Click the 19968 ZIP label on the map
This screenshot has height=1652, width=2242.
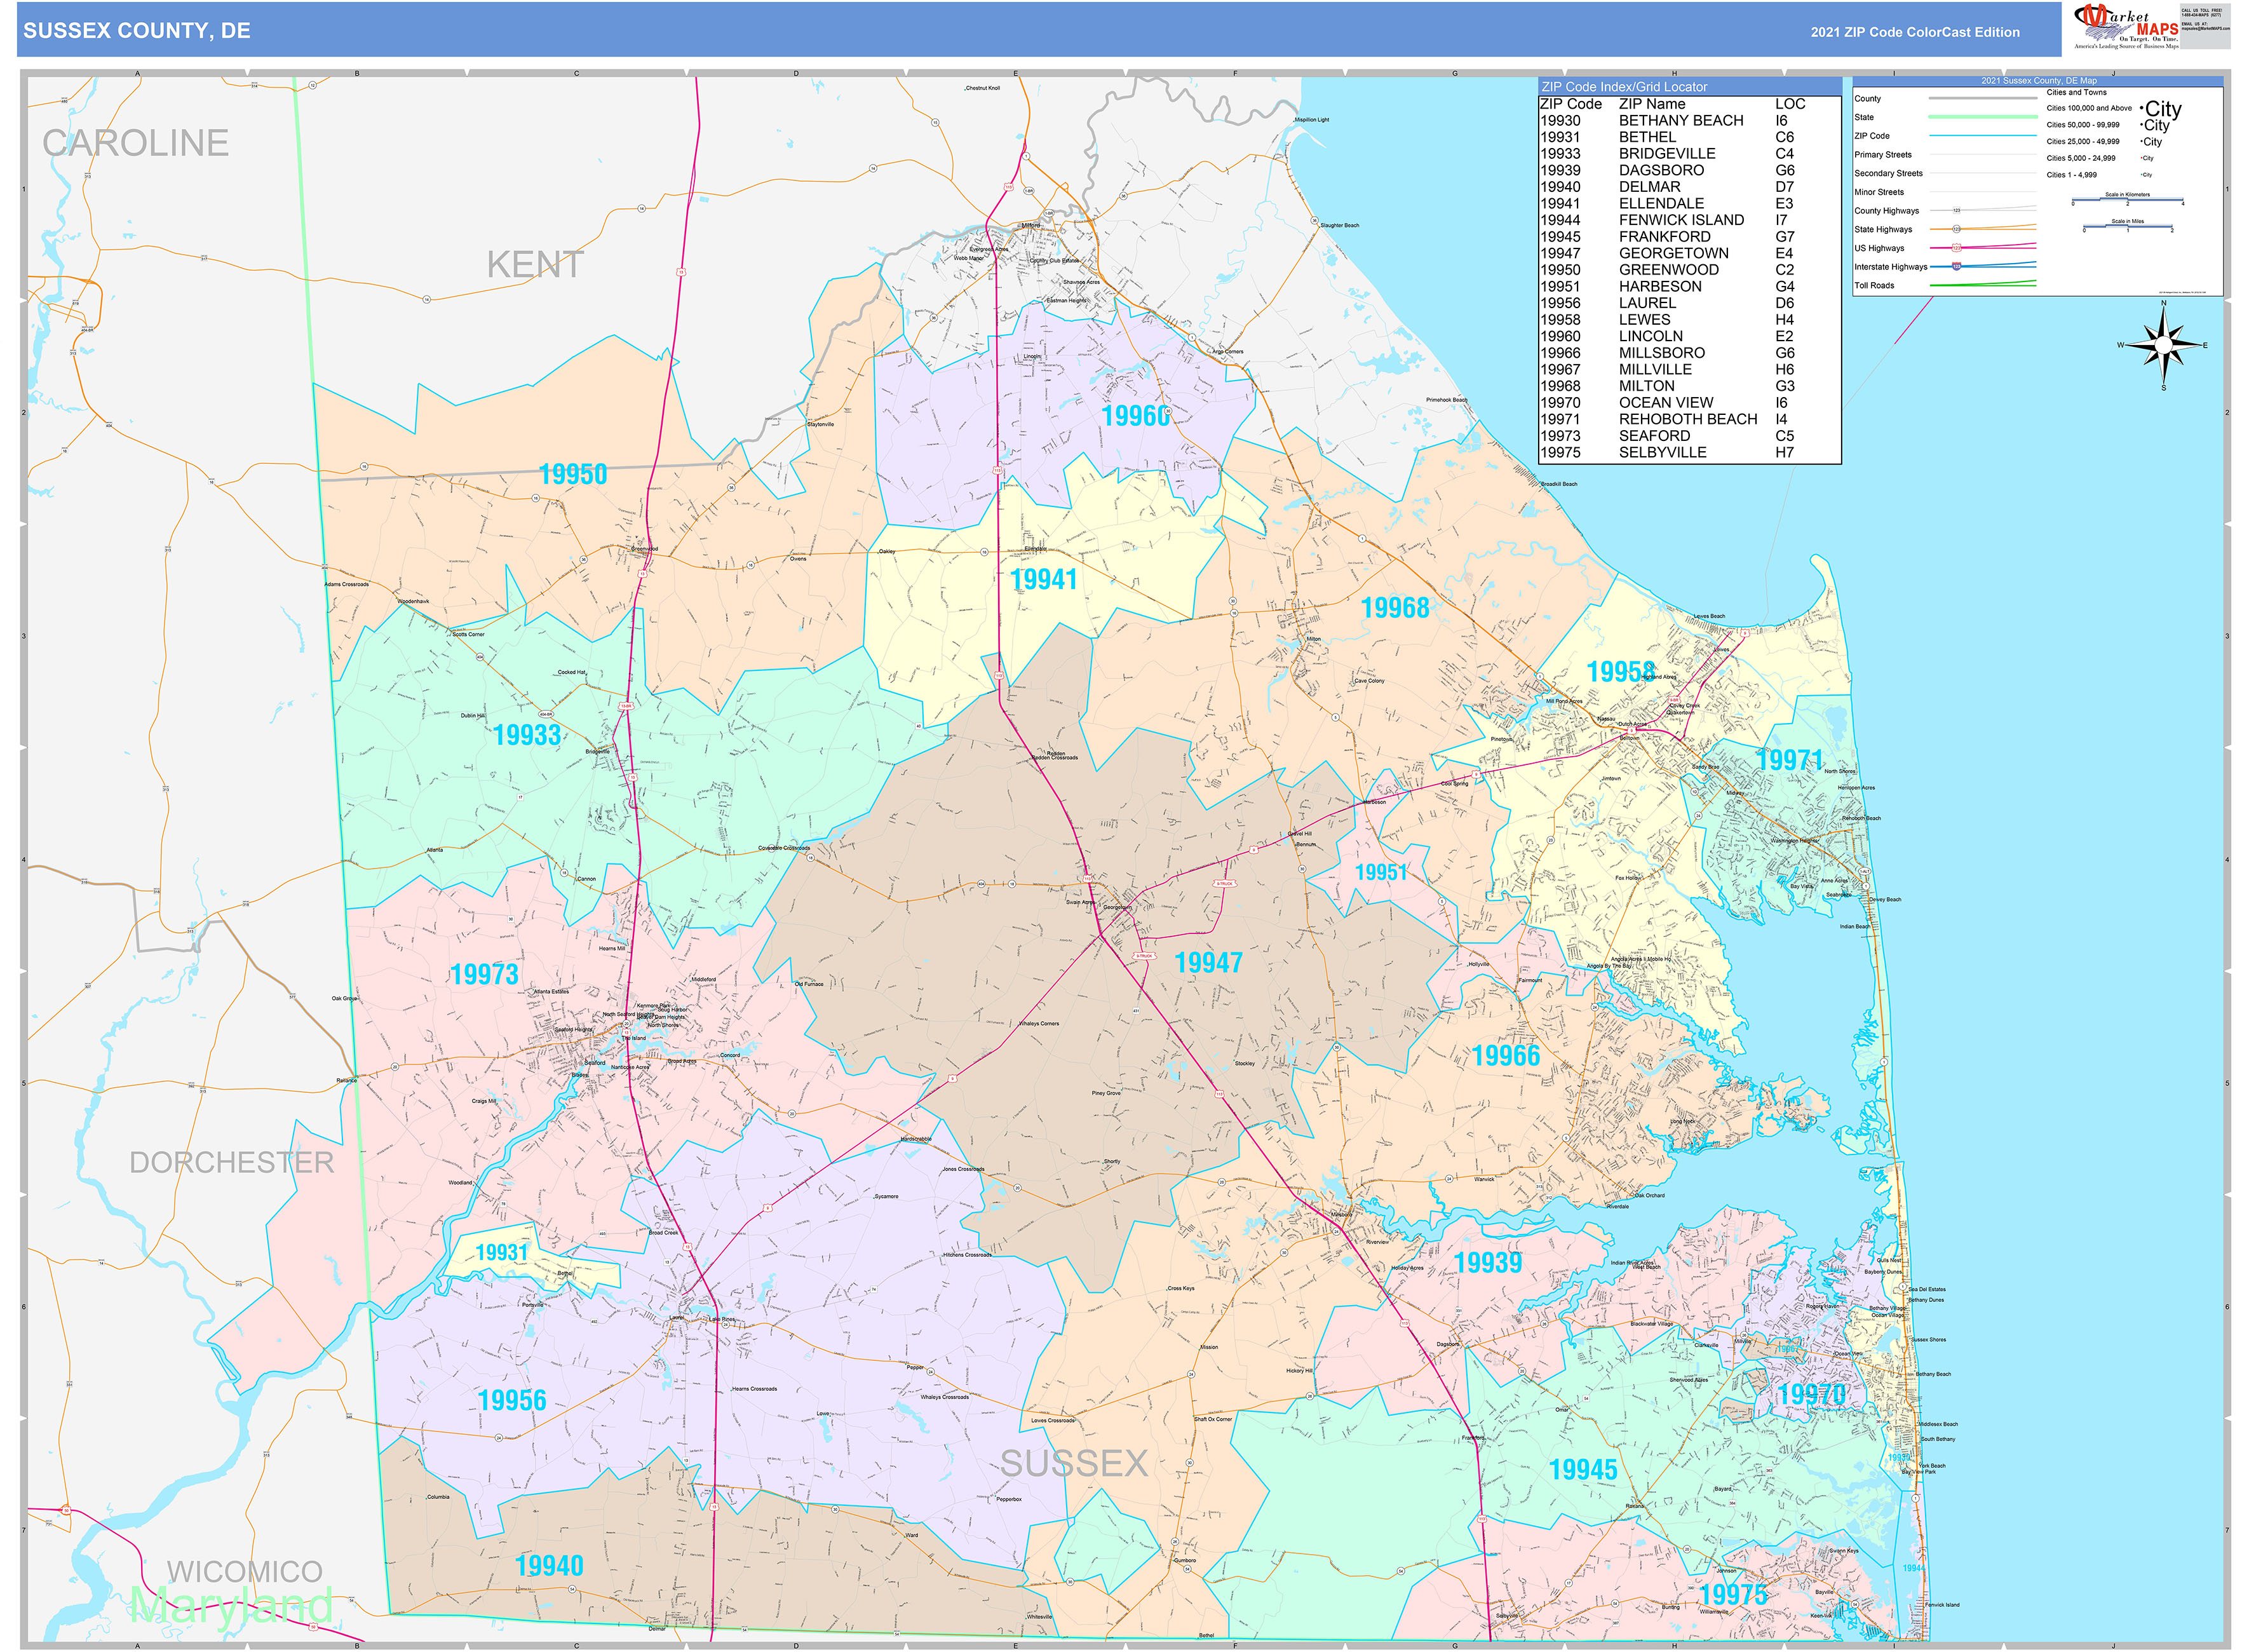(x=1395, y=607)
